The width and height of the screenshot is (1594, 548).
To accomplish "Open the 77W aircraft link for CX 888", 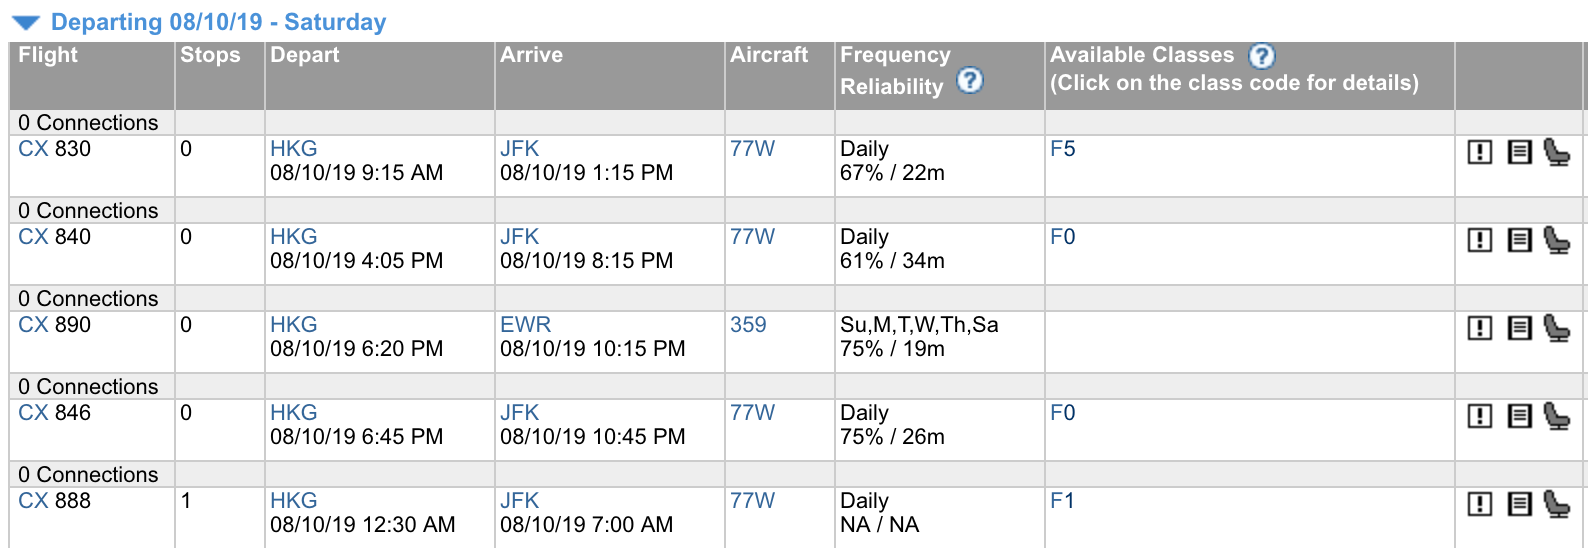I will pyautogui.click(x=752, y=501).
